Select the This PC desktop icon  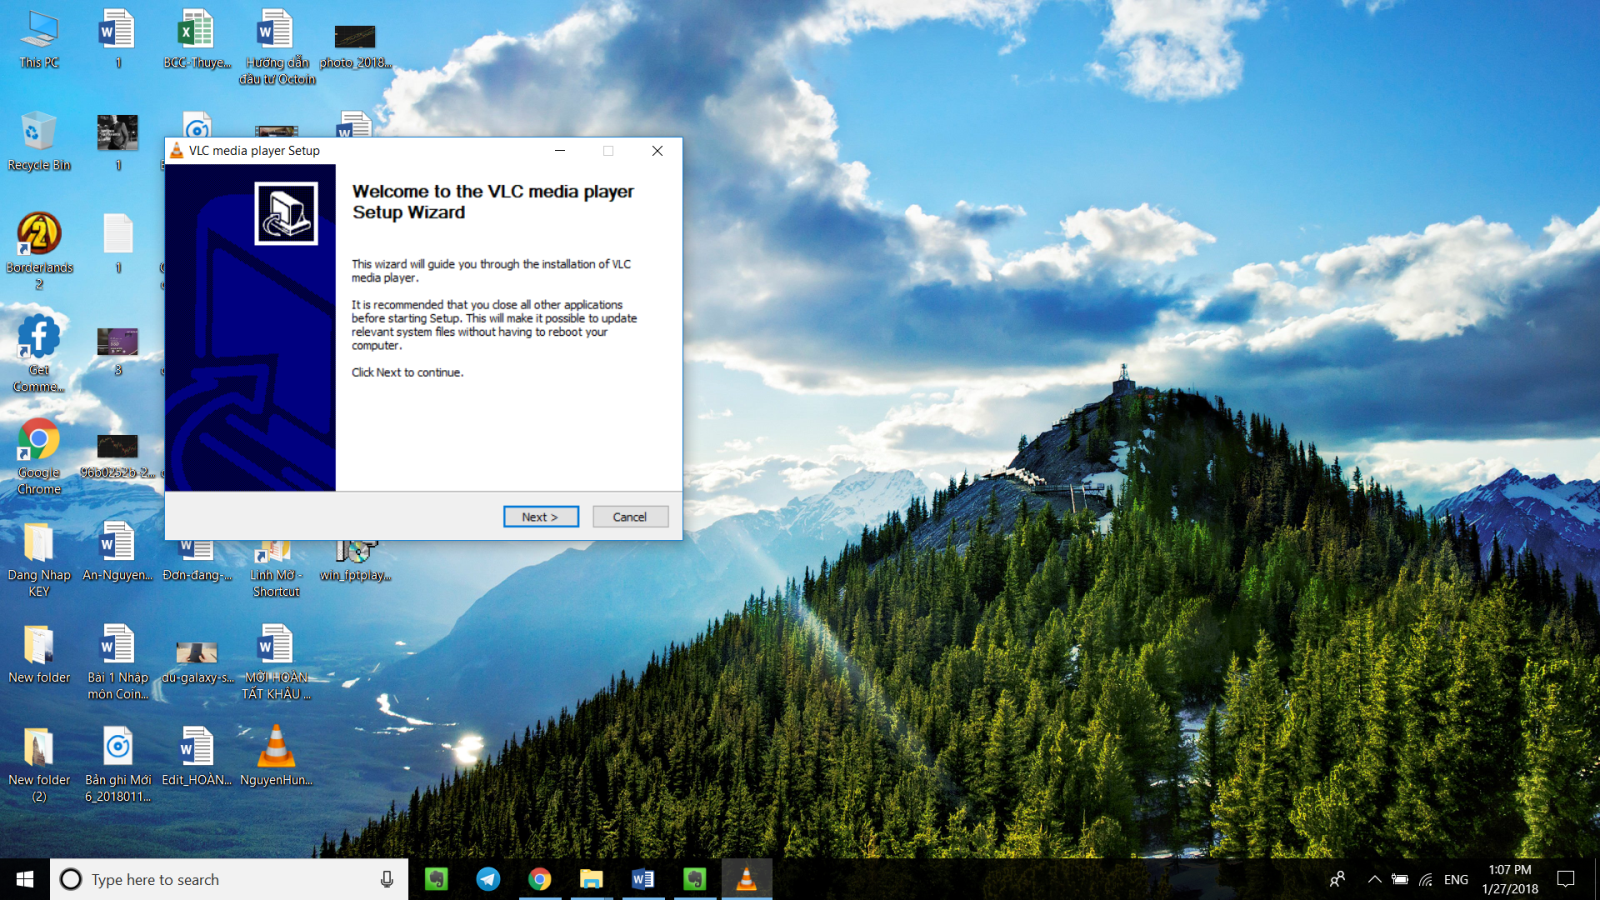(39, 38)
